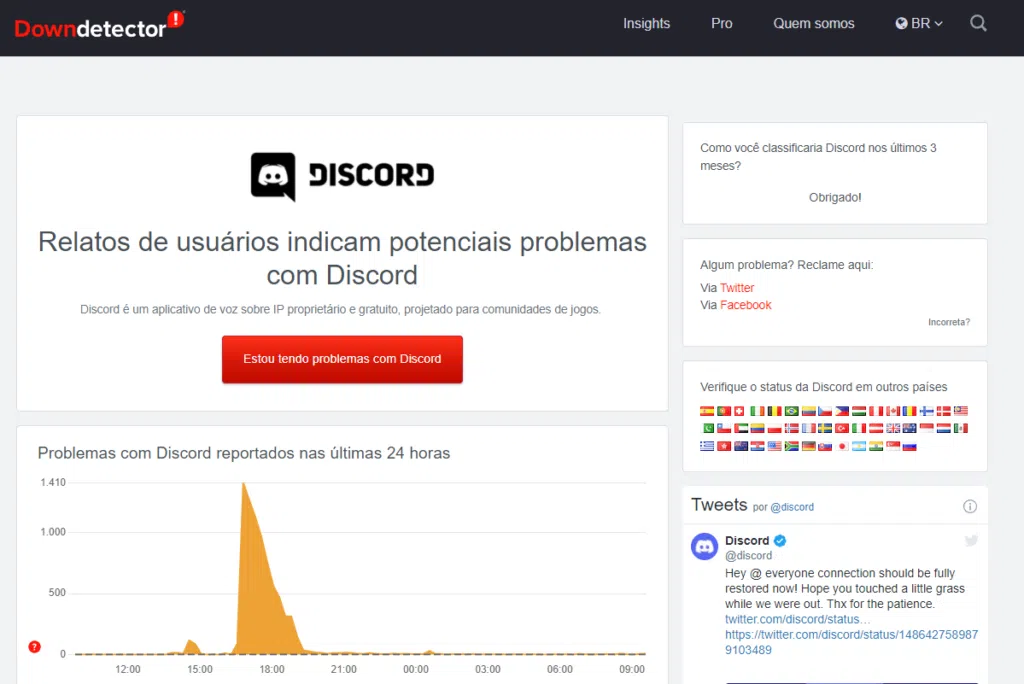Viewport: 1024px width, 684px height.
Task: Open the twitter.com/discord/status tweet link
Action: point(796,619)
